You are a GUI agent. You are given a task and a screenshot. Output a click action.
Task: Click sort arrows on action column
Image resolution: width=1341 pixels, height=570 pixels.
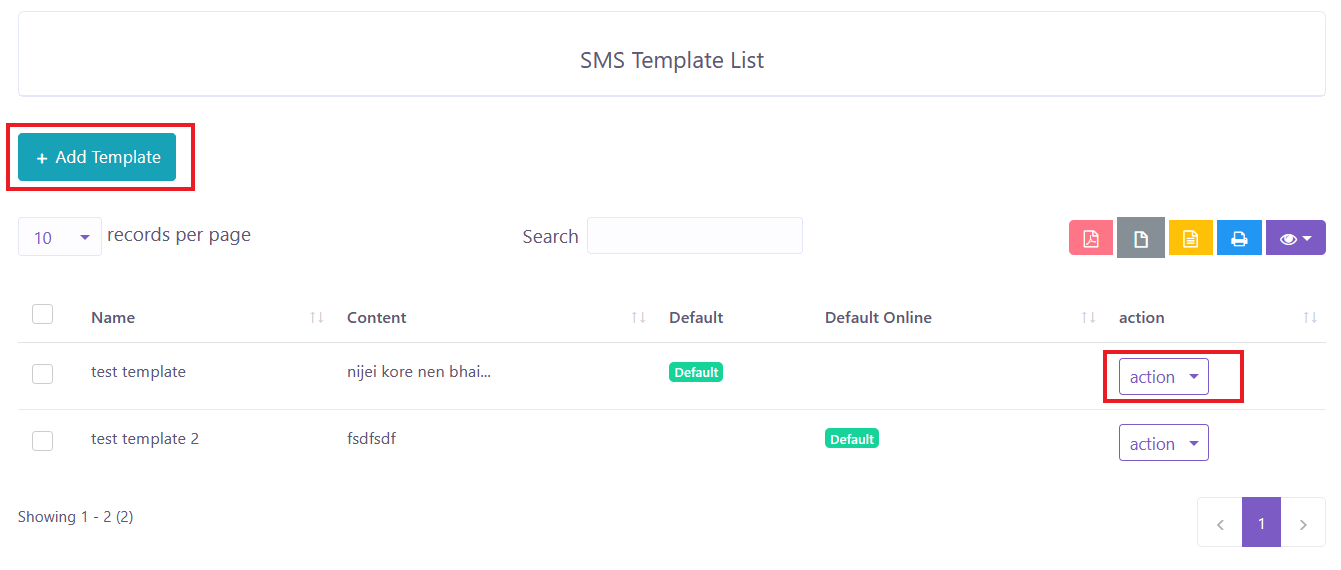click(x=1310, y=318)
